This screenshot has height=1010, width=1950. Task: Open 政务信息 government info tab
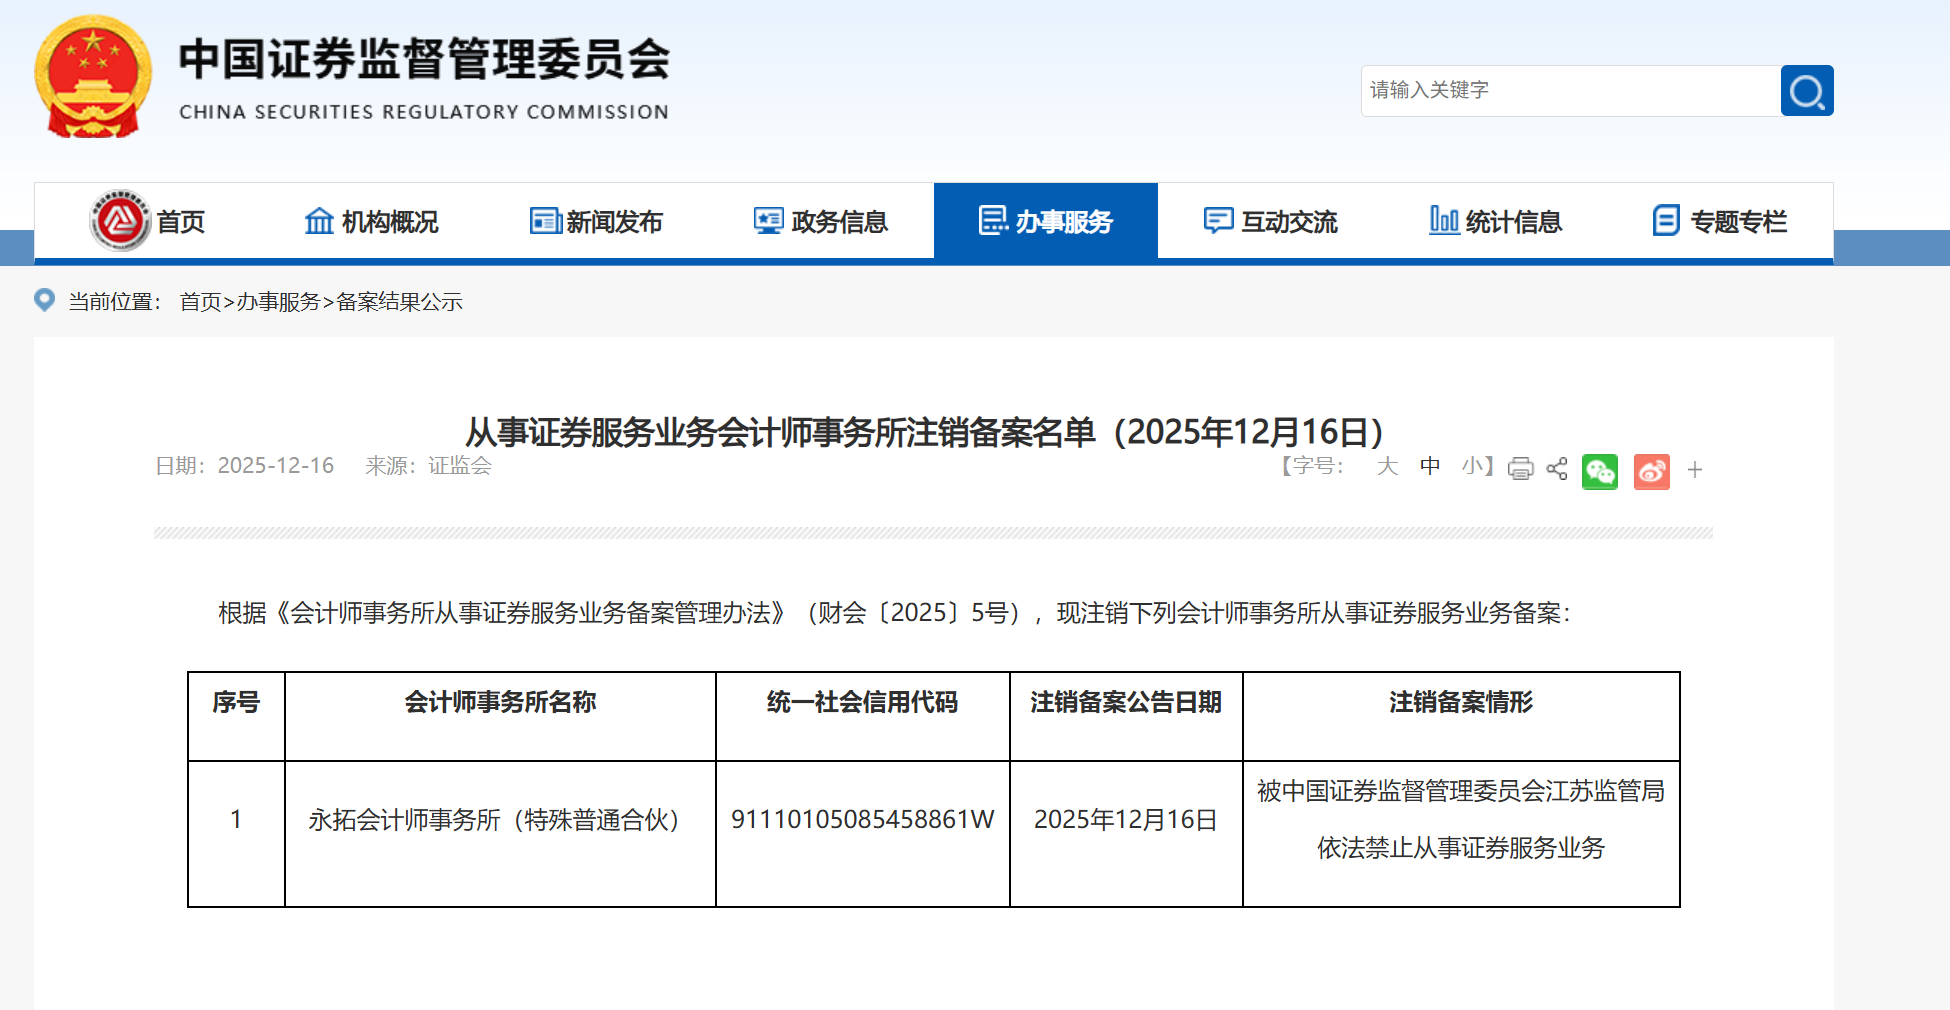coord(820,221)
